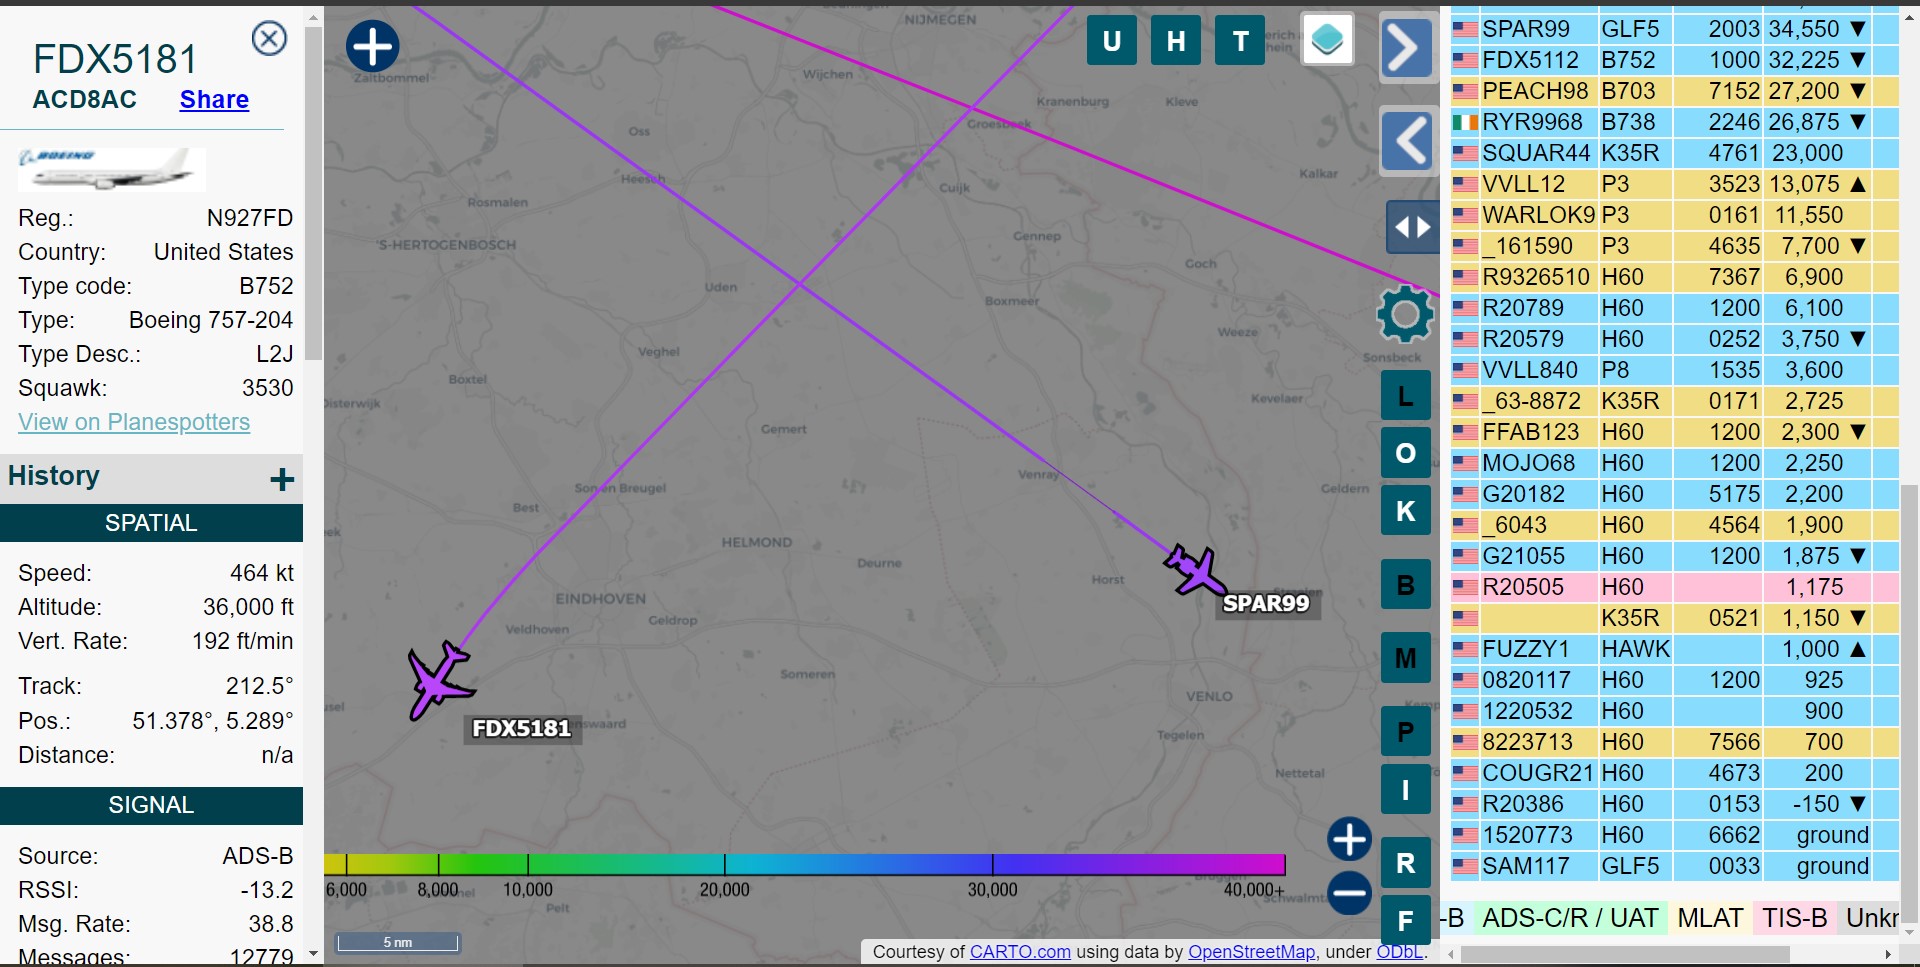
Task: Click table horizontal scrollbar at bottom
Action: tap(1625, 955)
